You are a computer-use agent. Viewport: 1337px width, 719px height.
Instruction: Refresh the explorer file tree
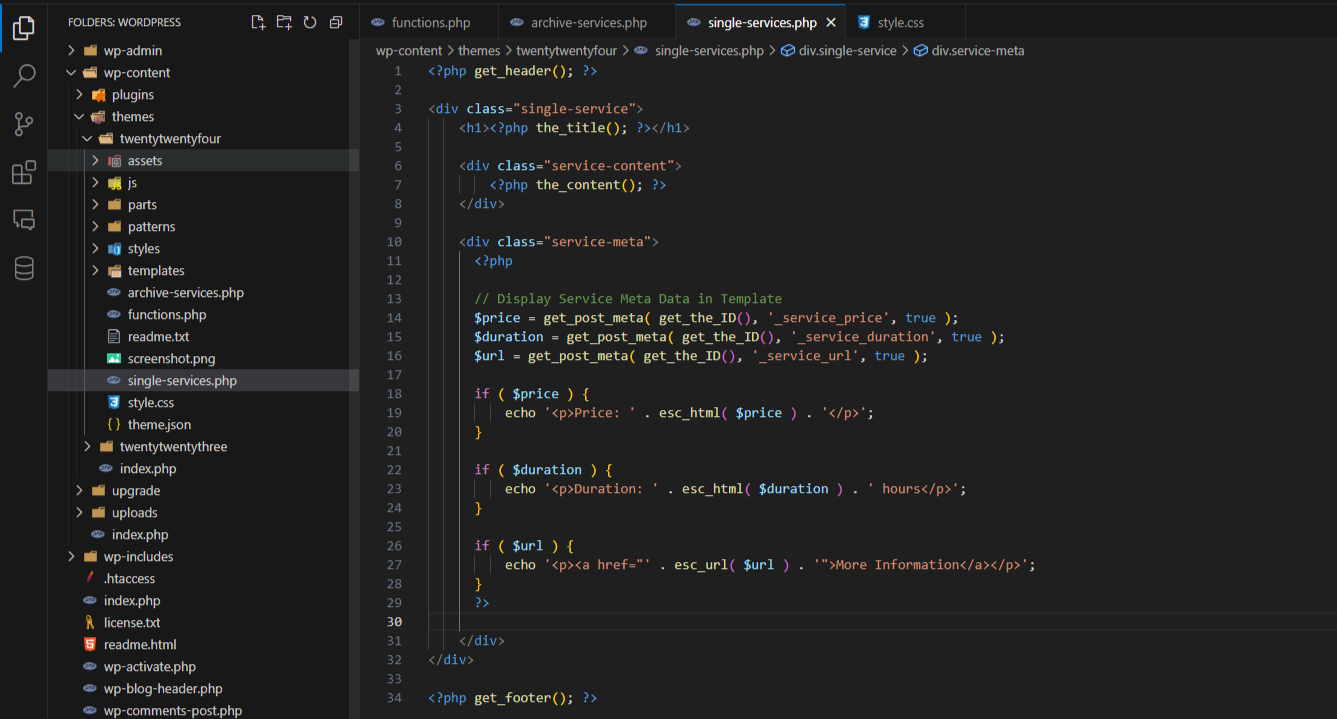coord(310,22)
